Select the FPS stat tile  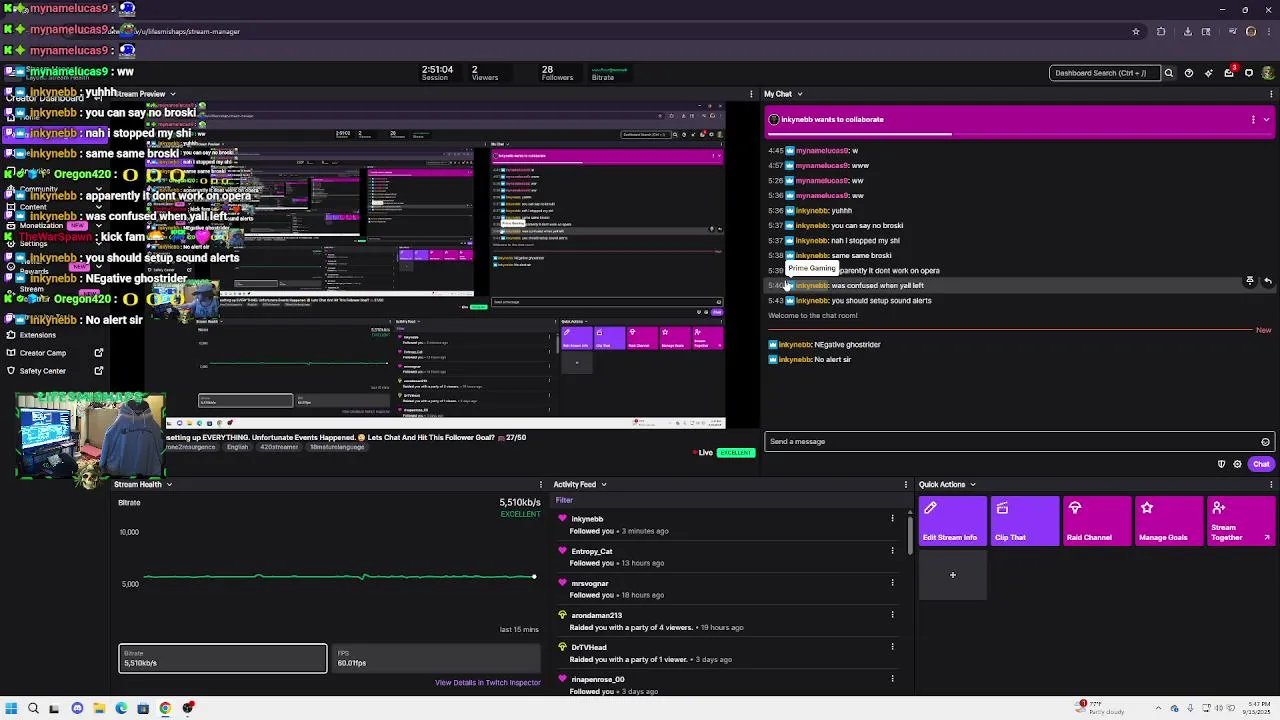point(435,658)
